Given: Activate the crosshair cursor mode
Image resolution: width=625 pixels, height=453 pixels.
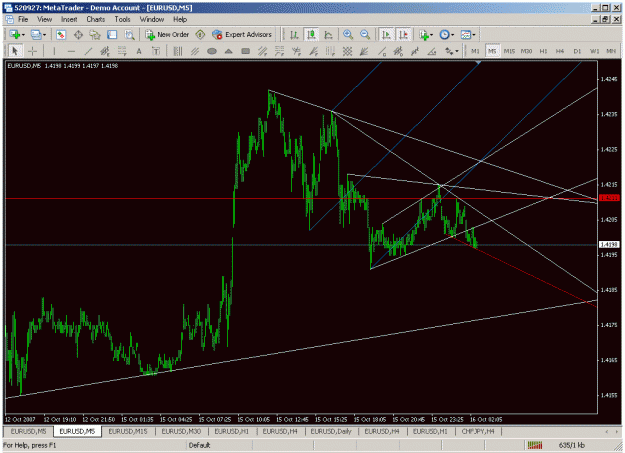Looking at the screenshot, I should click(x=32, y=51).
